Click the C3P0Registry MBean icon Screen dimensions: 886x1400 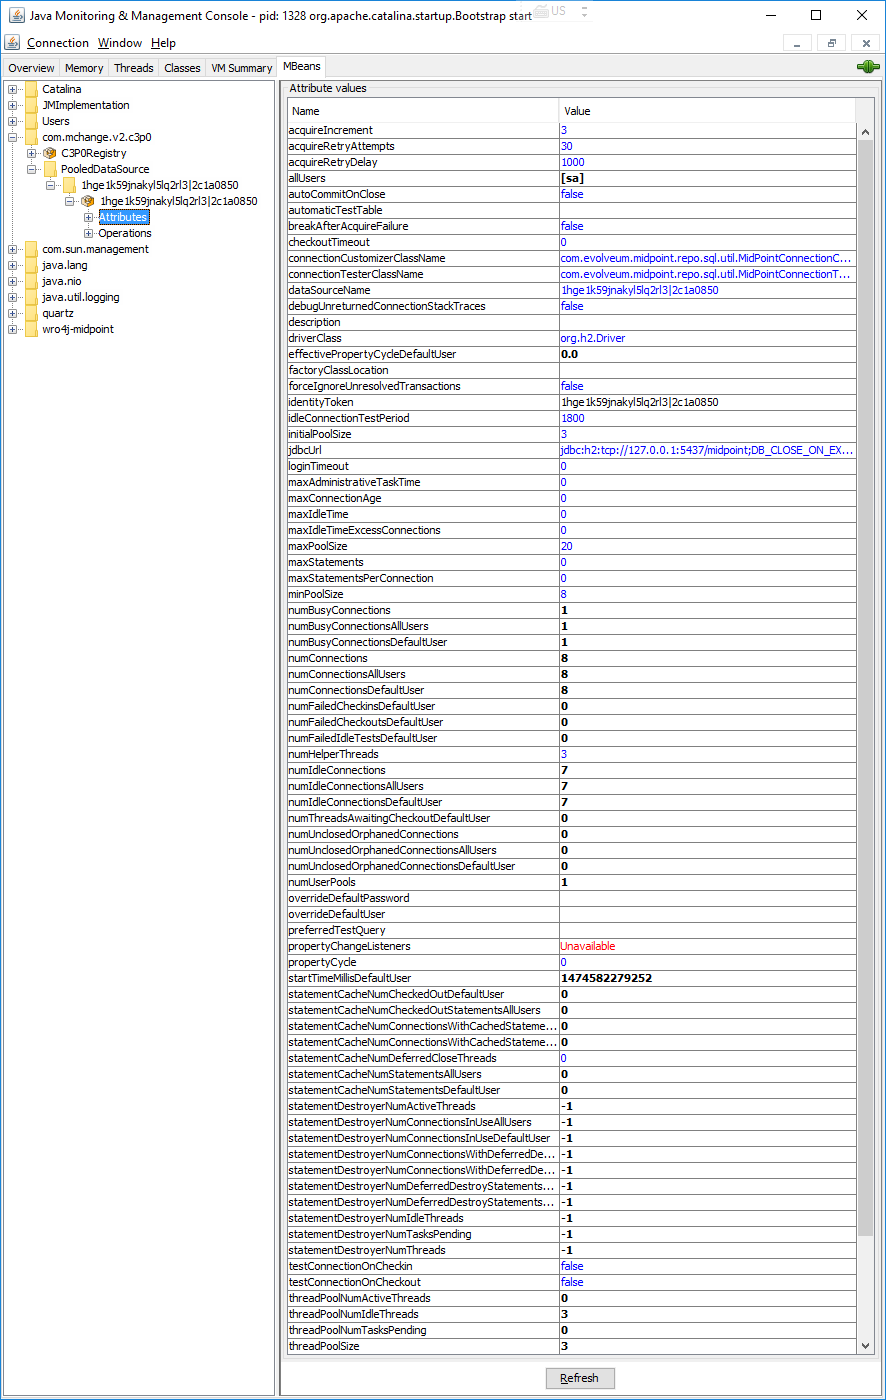point(50,153)
